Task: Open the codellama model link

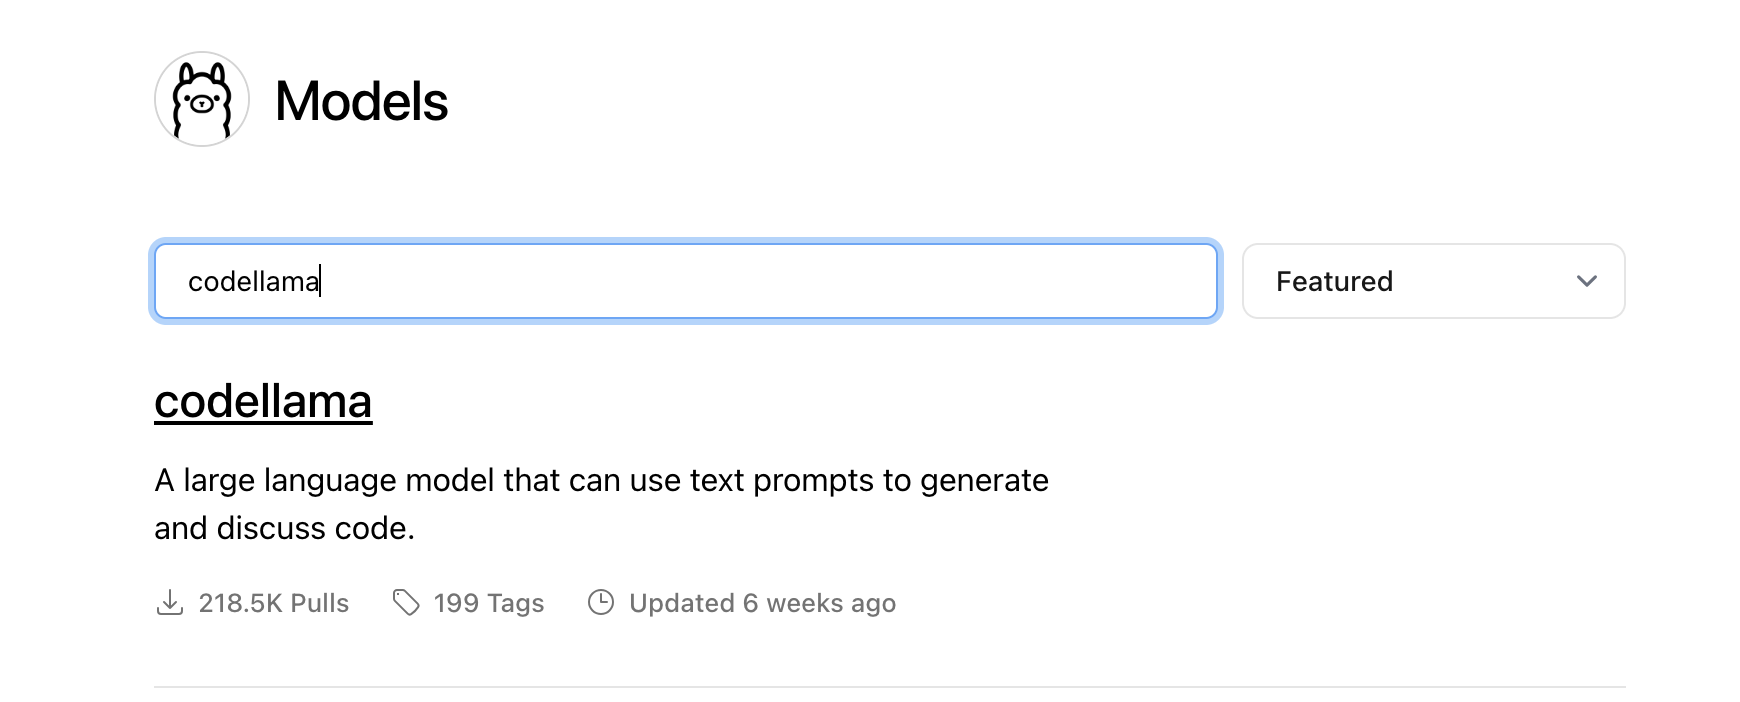Action: 263,402
